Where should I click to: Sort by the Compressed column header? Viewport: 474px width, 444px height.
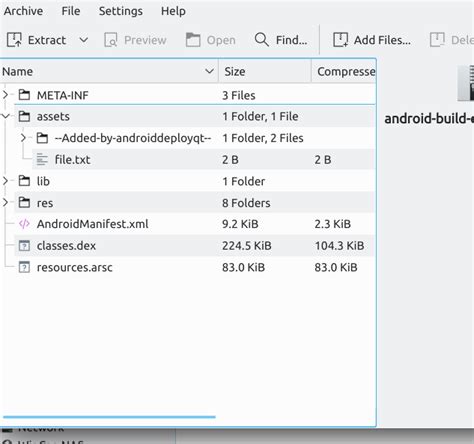point(343,71)
